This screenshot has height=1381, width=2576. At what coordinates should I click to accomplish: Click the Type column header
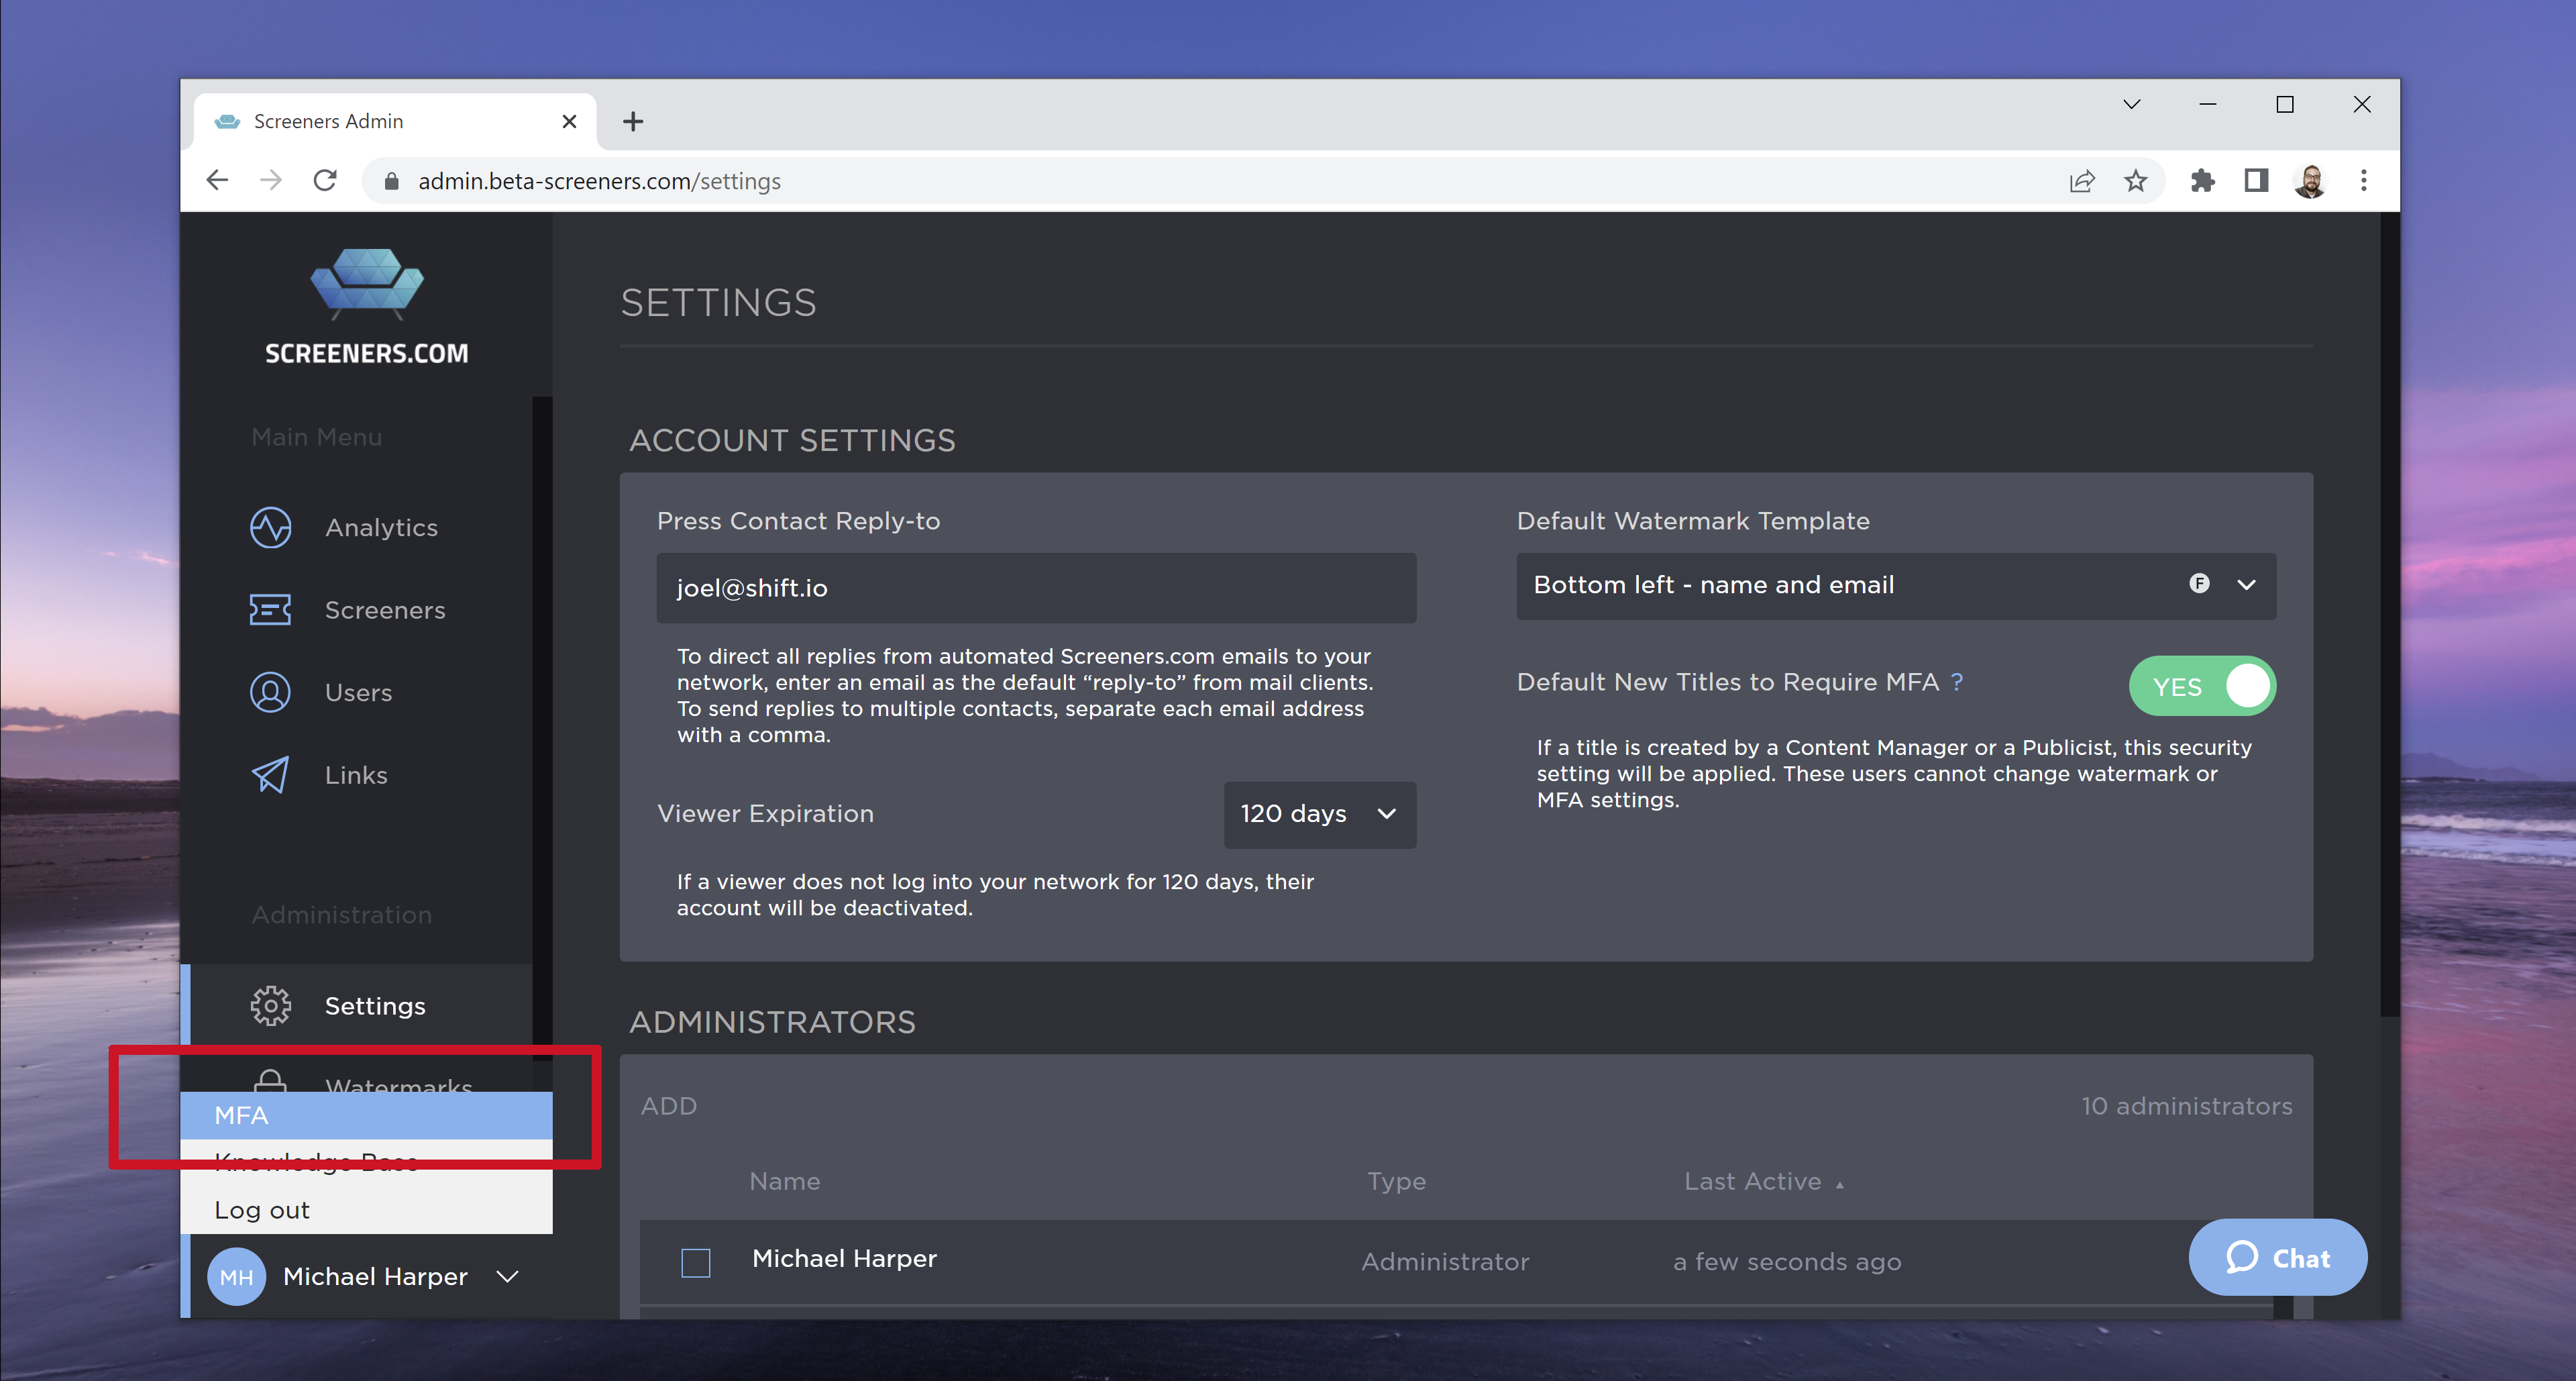pos(1397,1182)
